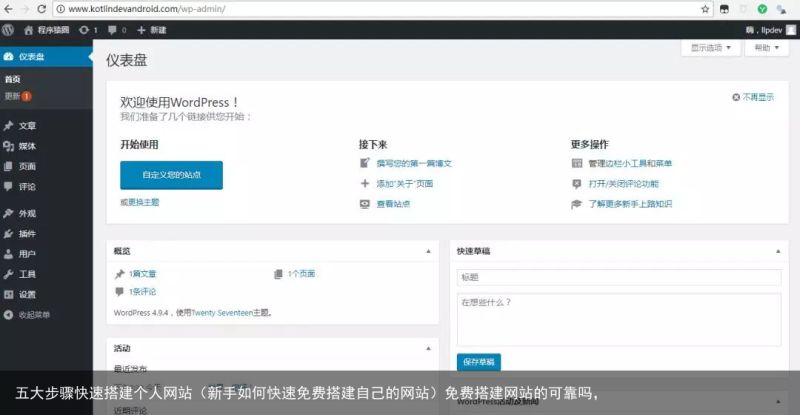Click the 保存草稿 button

click(x=479, y=362)
